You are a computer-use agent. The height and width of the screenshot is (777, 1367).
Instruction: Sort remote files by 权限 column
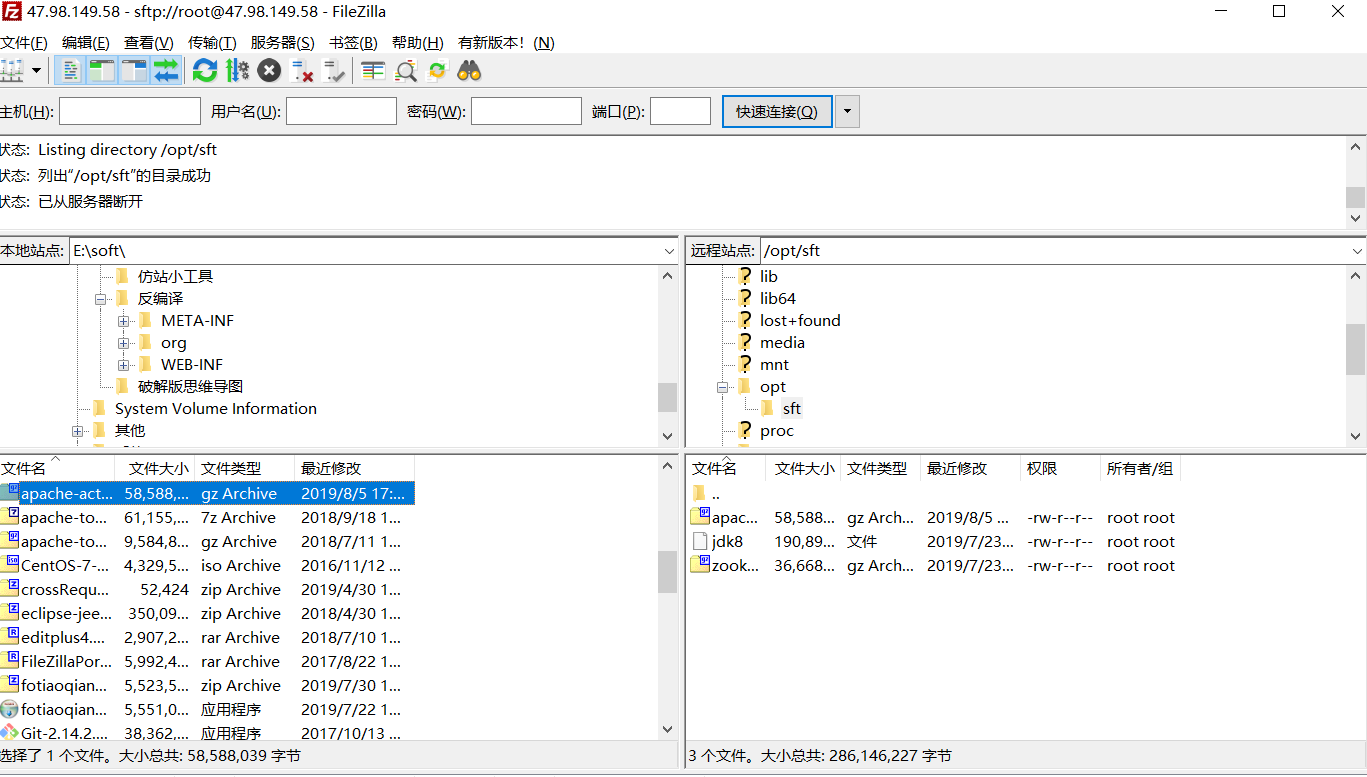tap(1060, 468)
